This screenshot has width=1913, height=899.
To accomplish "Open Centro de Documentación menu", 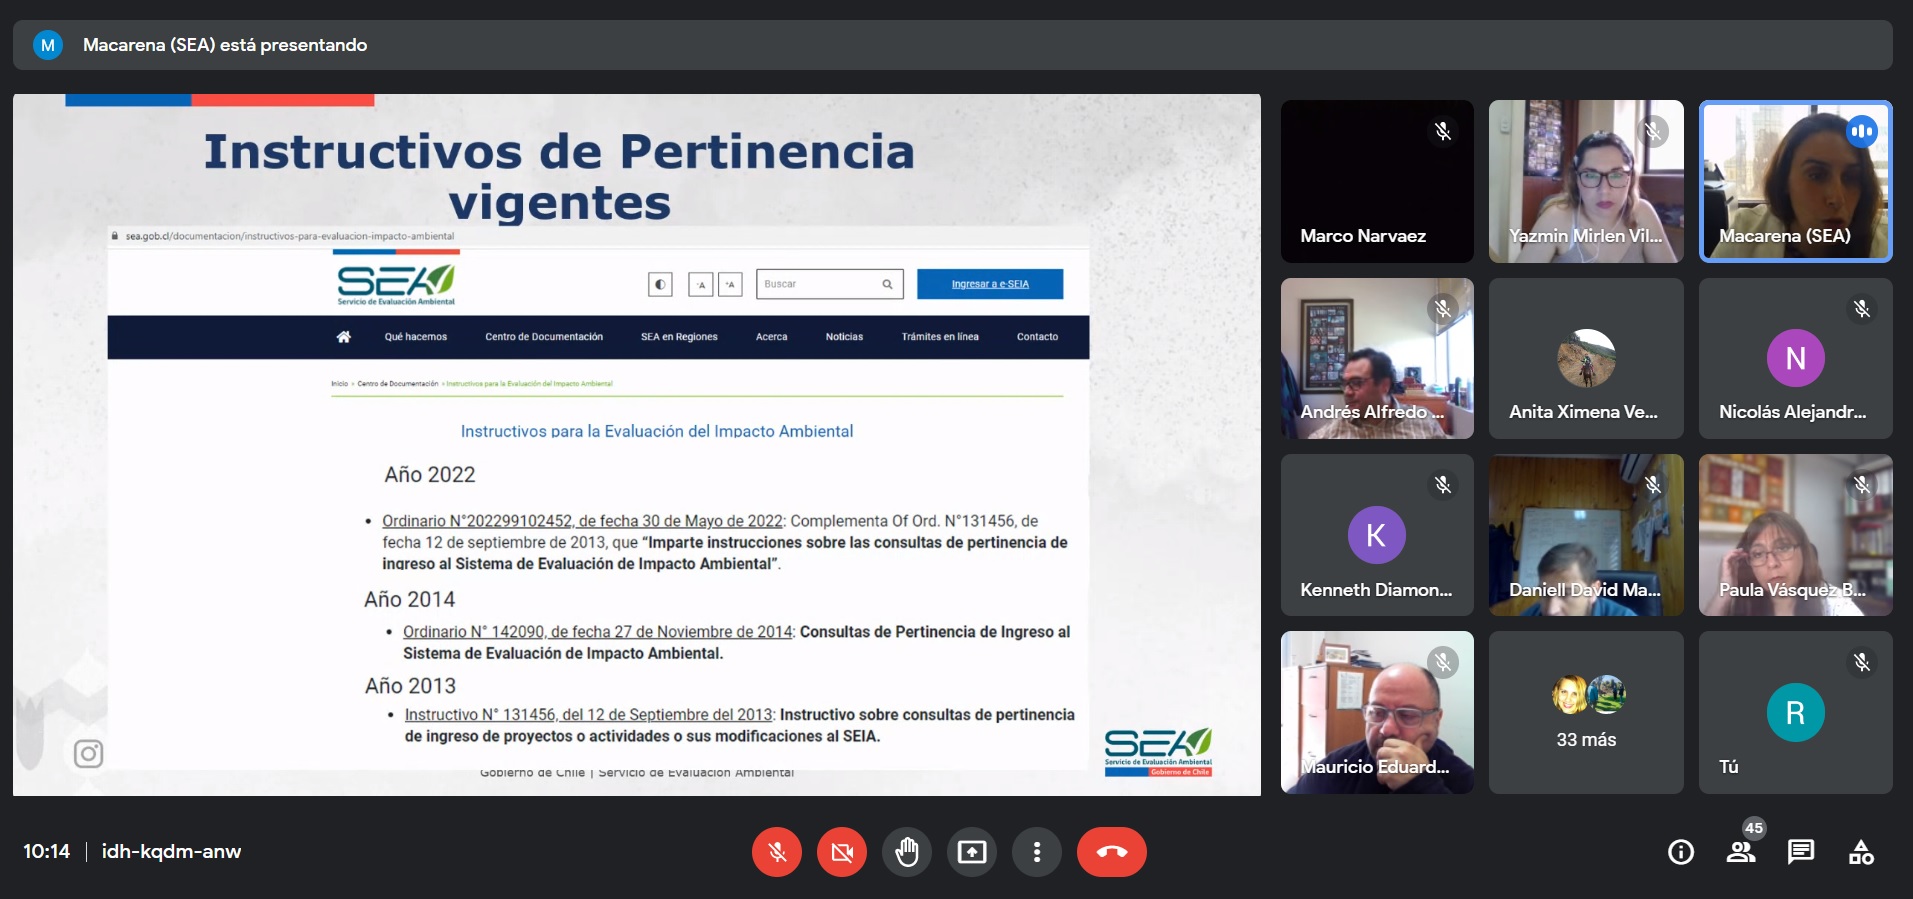I will click(544, 337).
